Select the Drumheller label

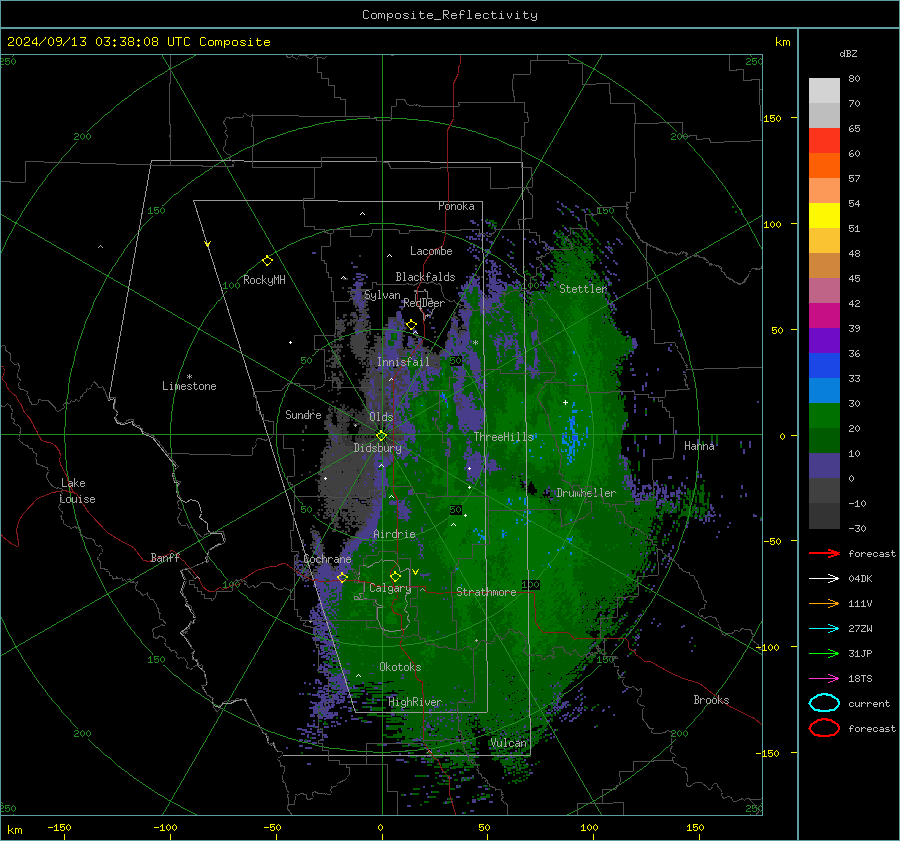[x=586, y=493]
